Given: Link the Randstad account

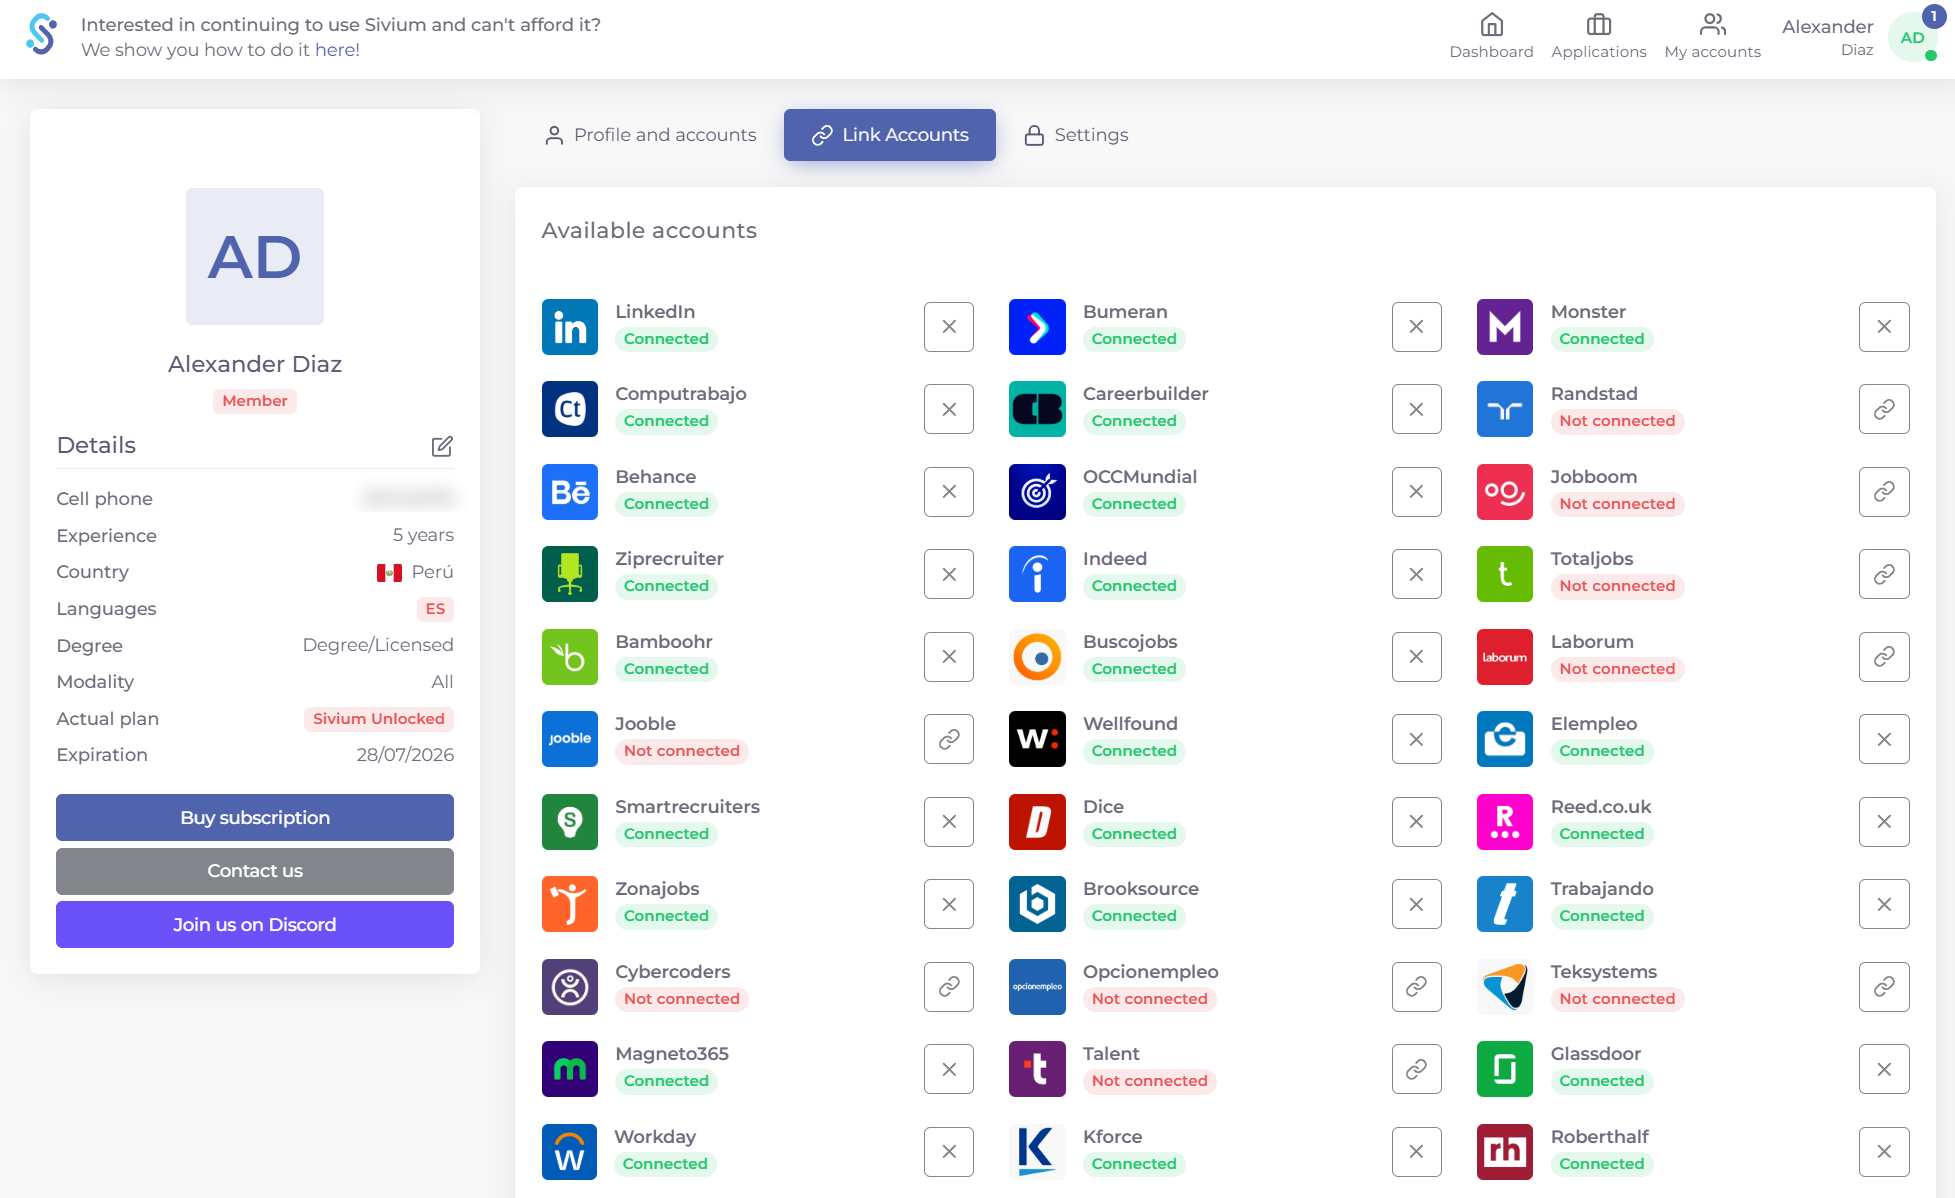Looking at the screenshot, I should (1884, 409).
